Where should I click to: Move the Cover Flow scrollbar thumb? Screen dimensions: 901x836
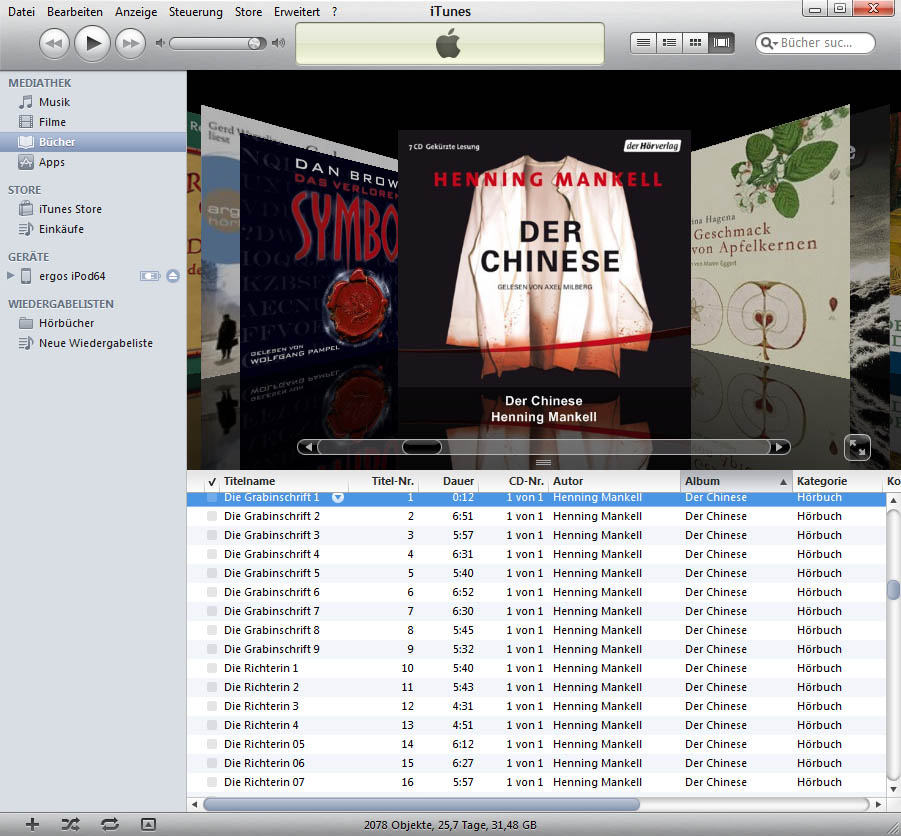click(x=422, y=446)
